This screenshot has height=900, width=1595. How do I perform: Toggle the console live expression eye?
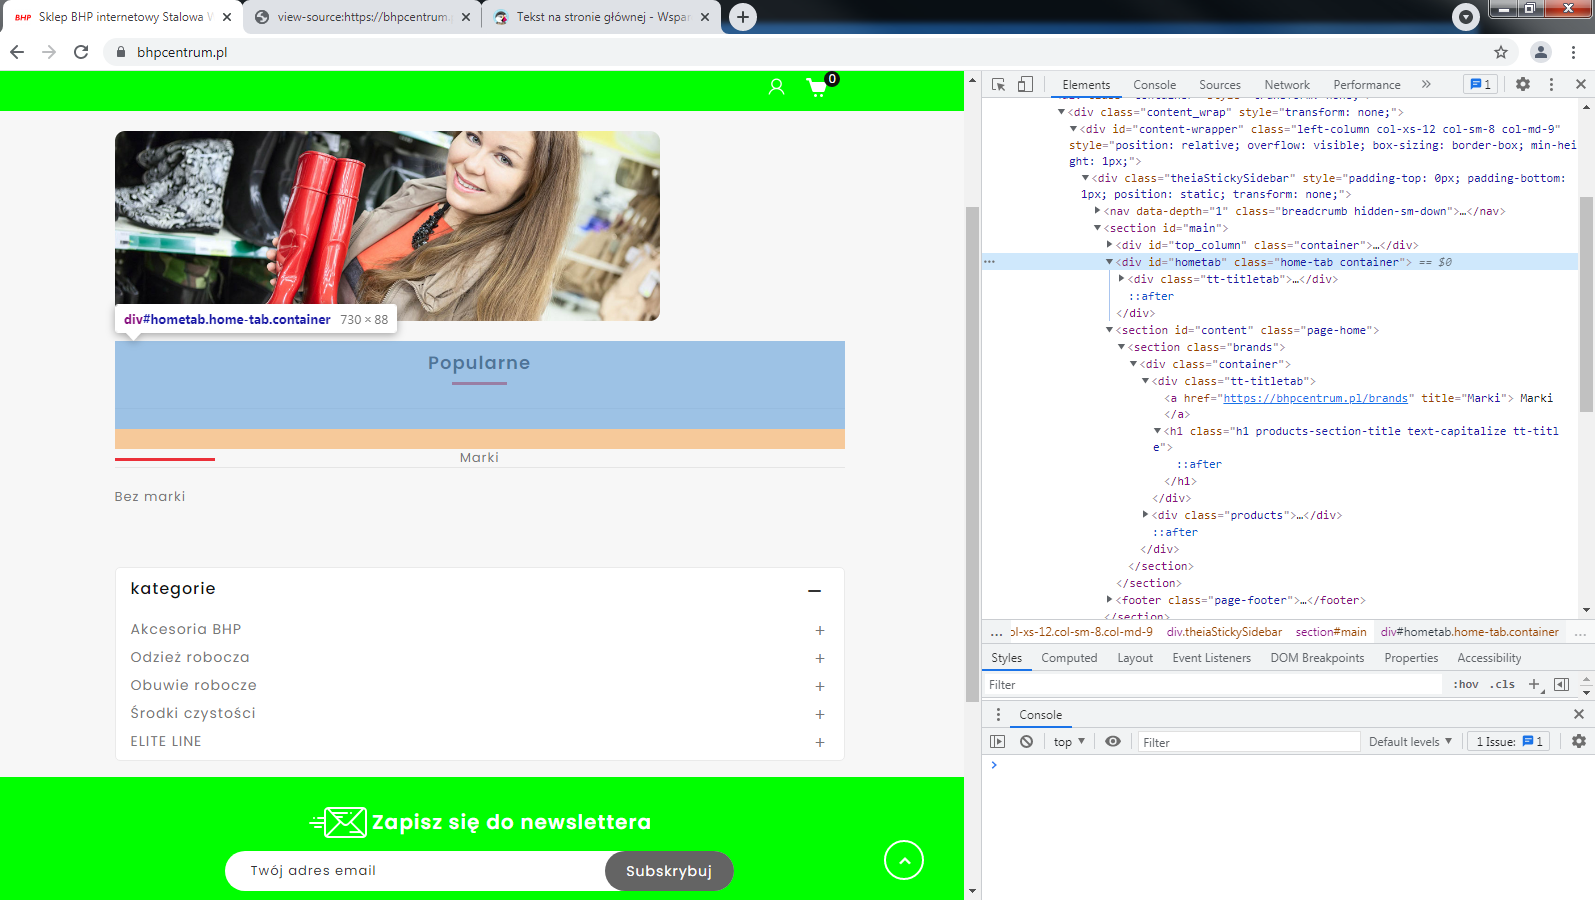tap(1112, 742)
